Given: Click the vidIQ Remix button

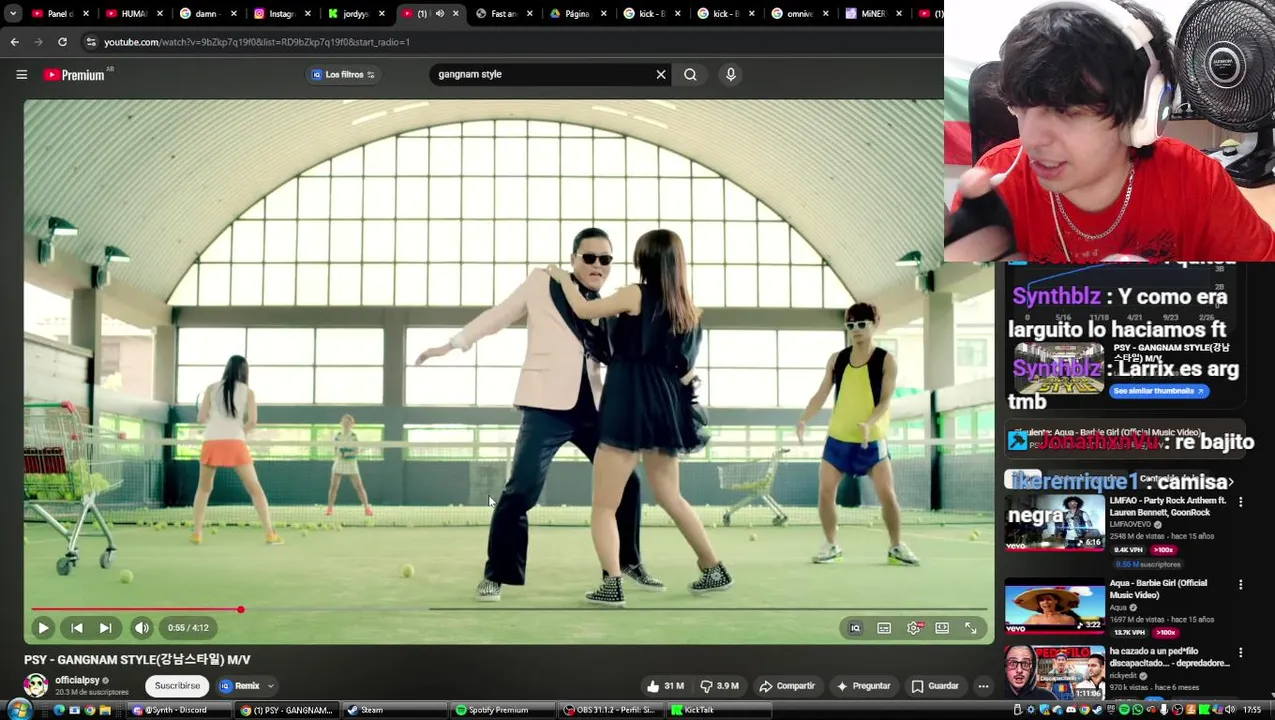Looking at the screenshot, I should point(240,686).
